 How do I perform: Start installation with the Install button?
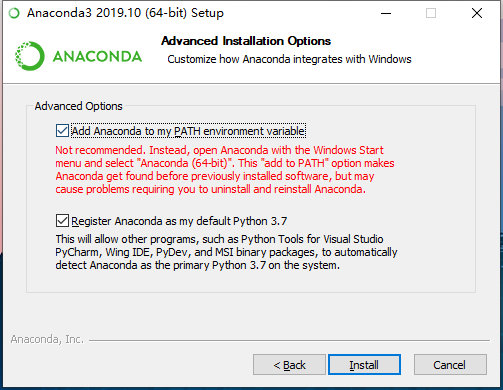point(364,365)
